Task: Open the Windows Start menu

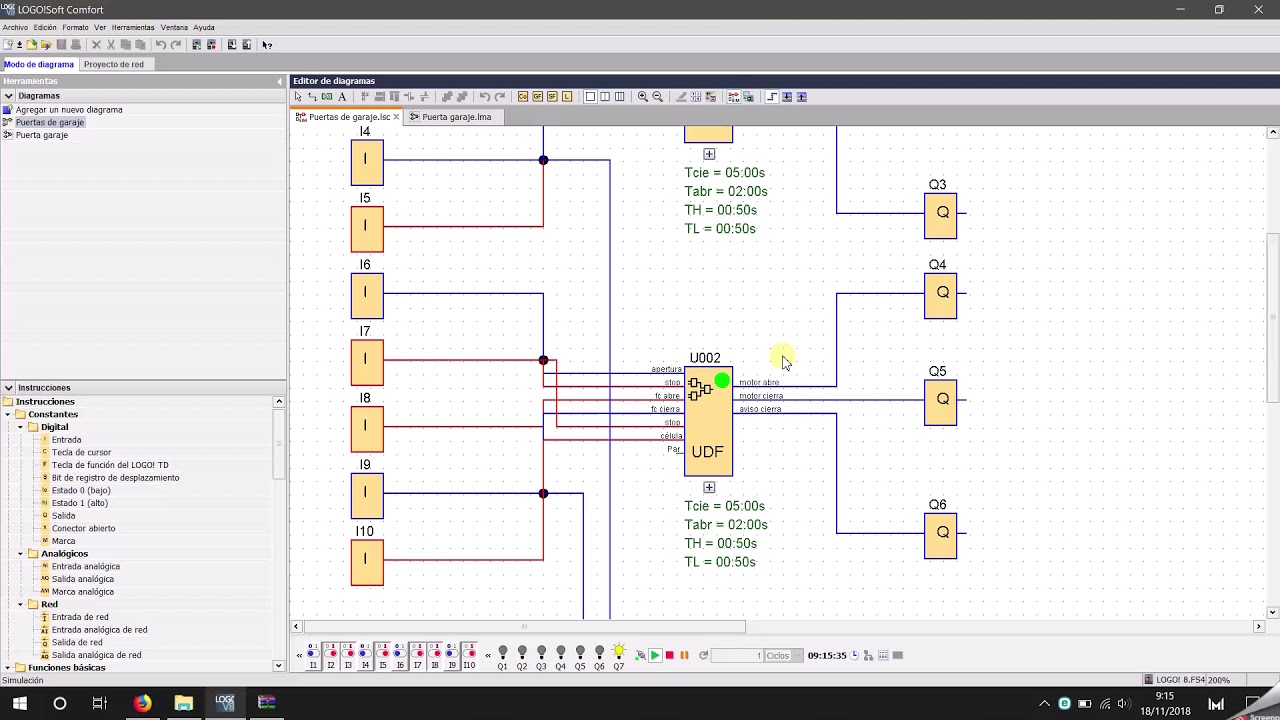Action: (x=19, y=703)
